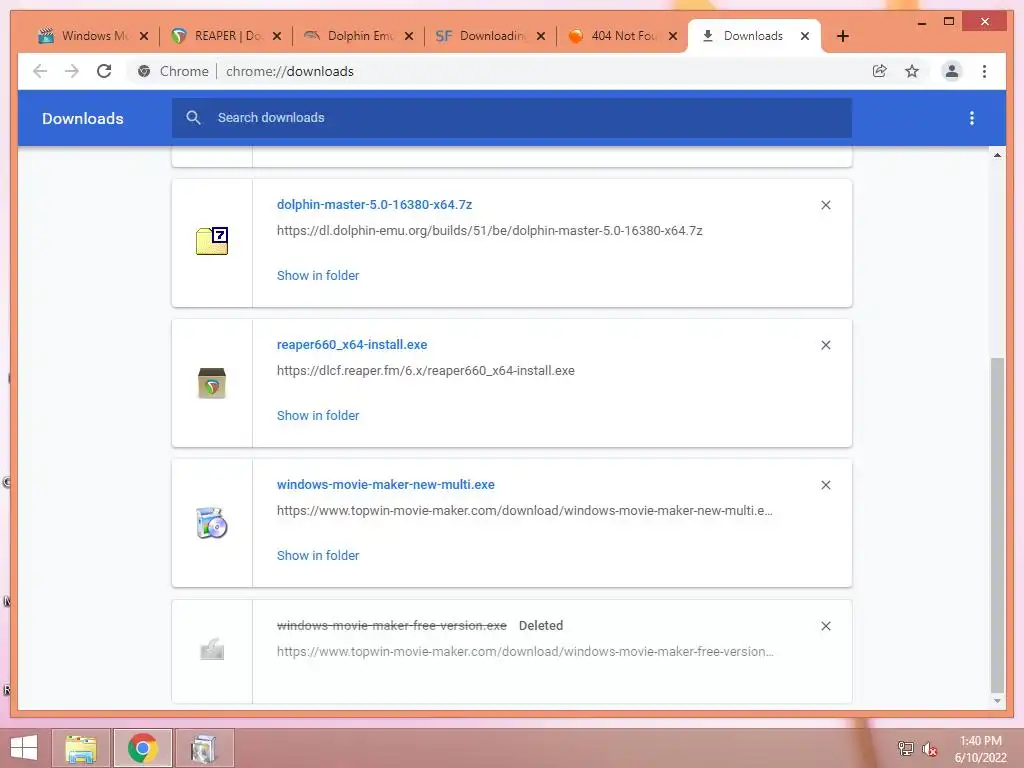
Task: Click the Downloads page heading
Action: click(83, 118)
